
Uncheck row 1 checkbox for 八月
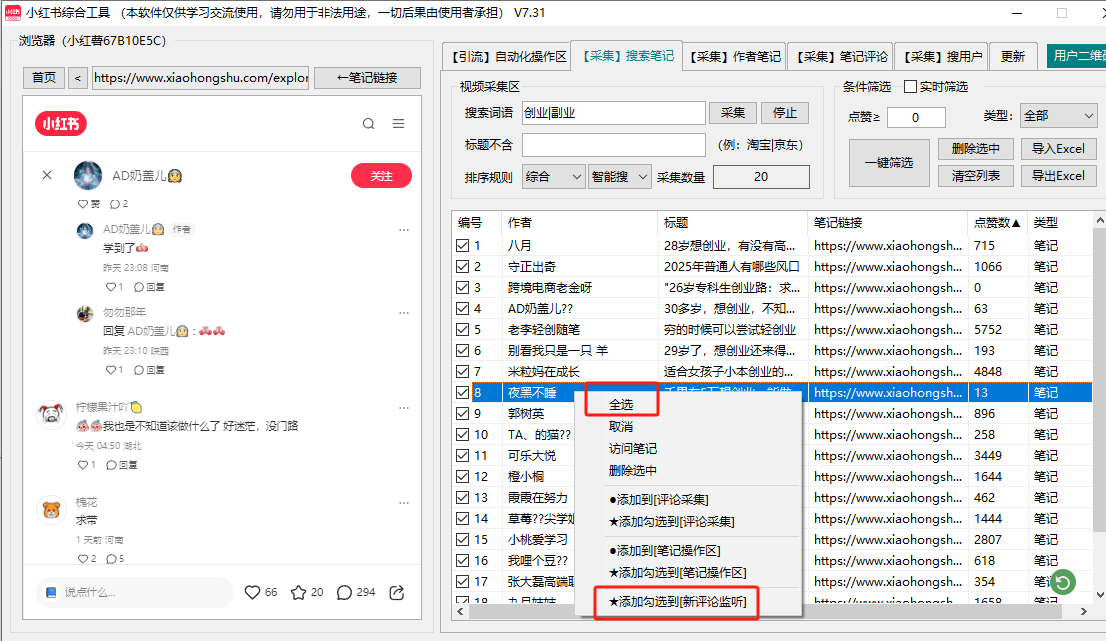click(462, 246)
